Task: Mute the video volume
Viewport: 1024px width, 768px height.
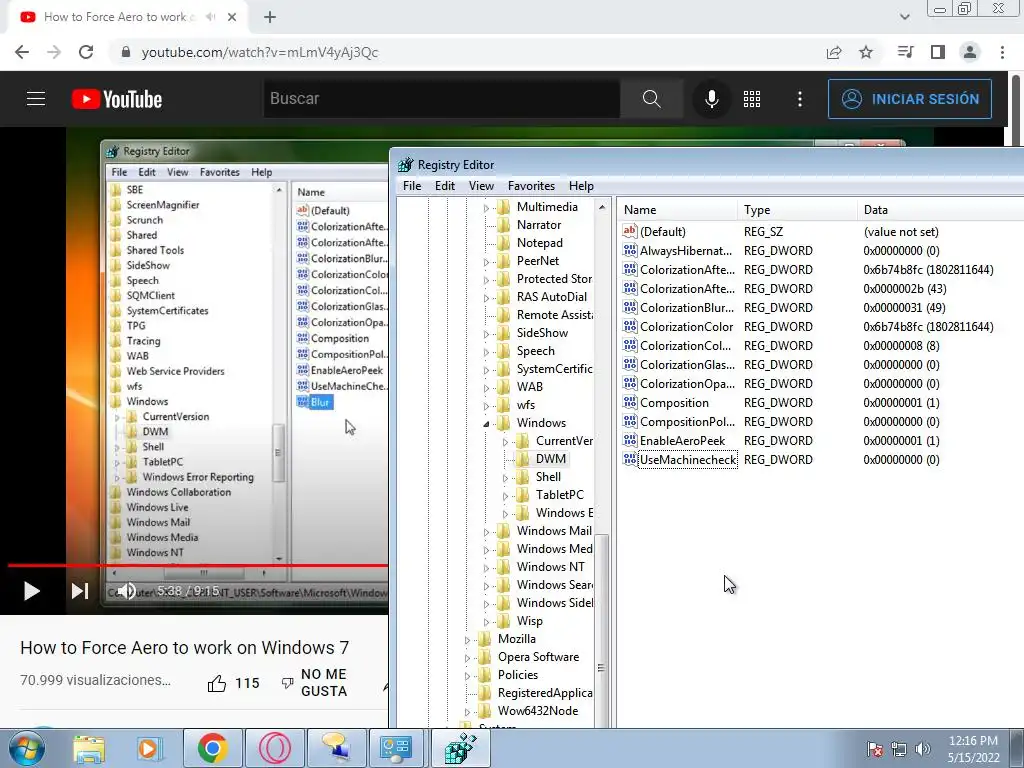Action: [x=127, y=591]
